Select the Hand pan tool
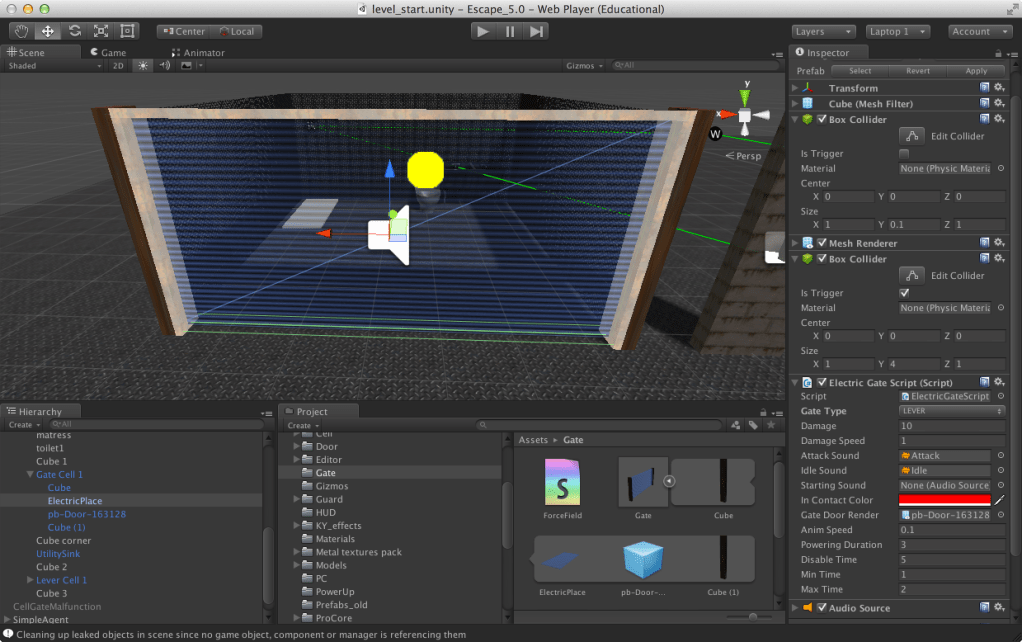 21,31
